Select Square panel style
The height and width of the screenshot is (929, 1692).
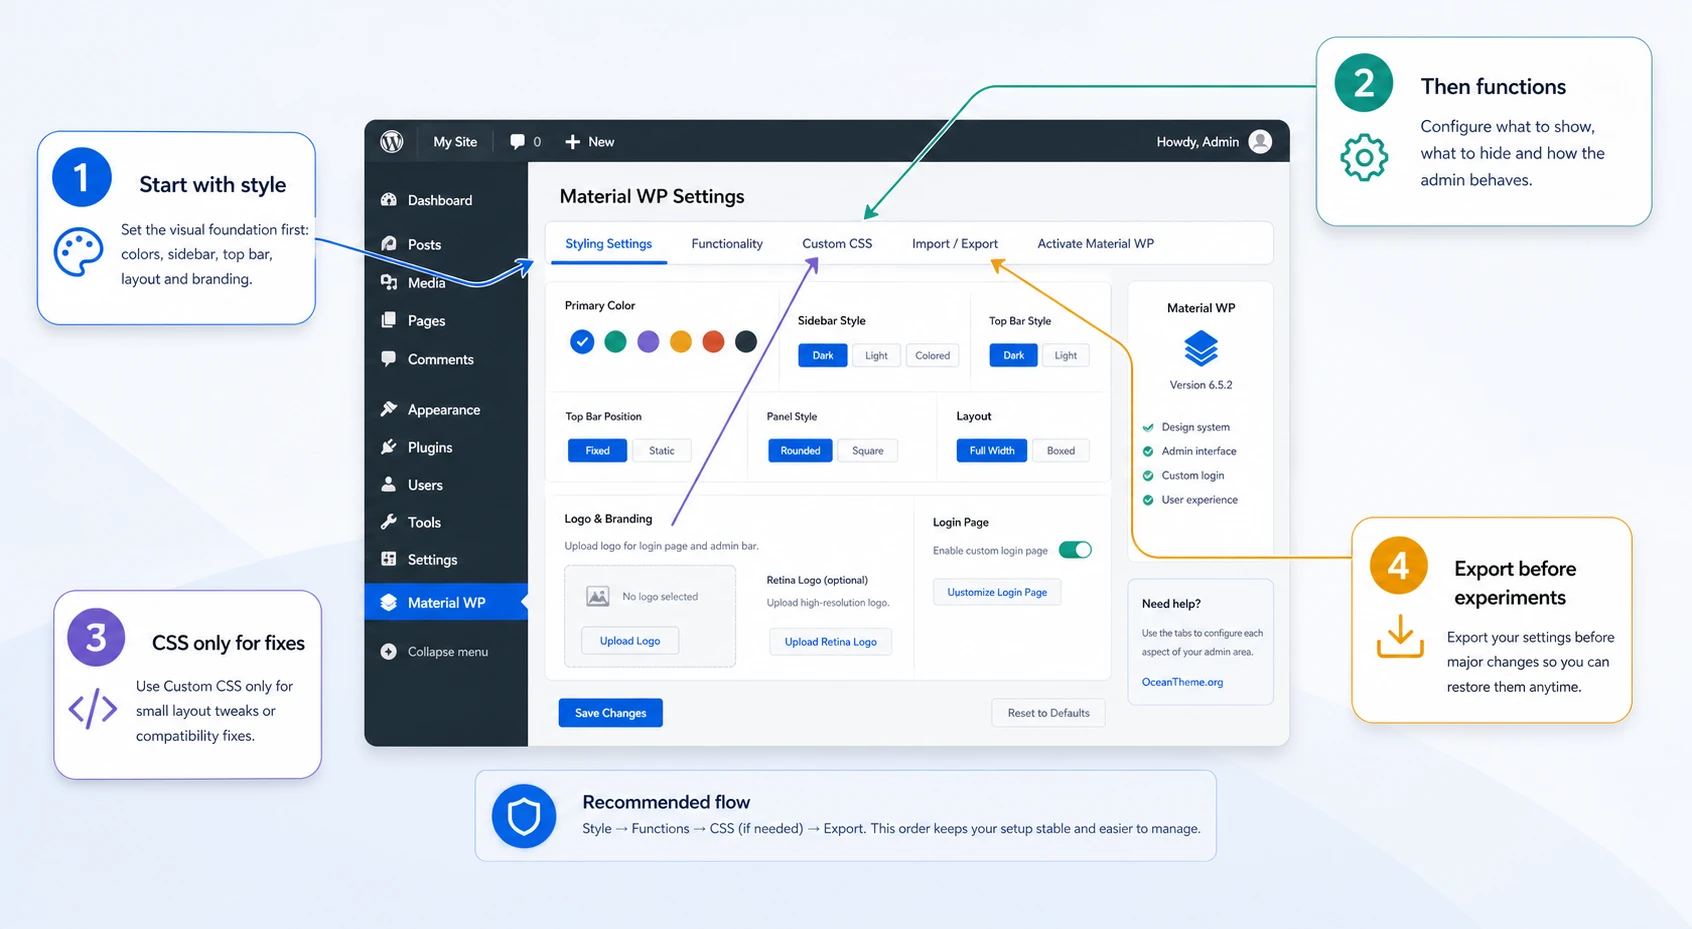868,451
